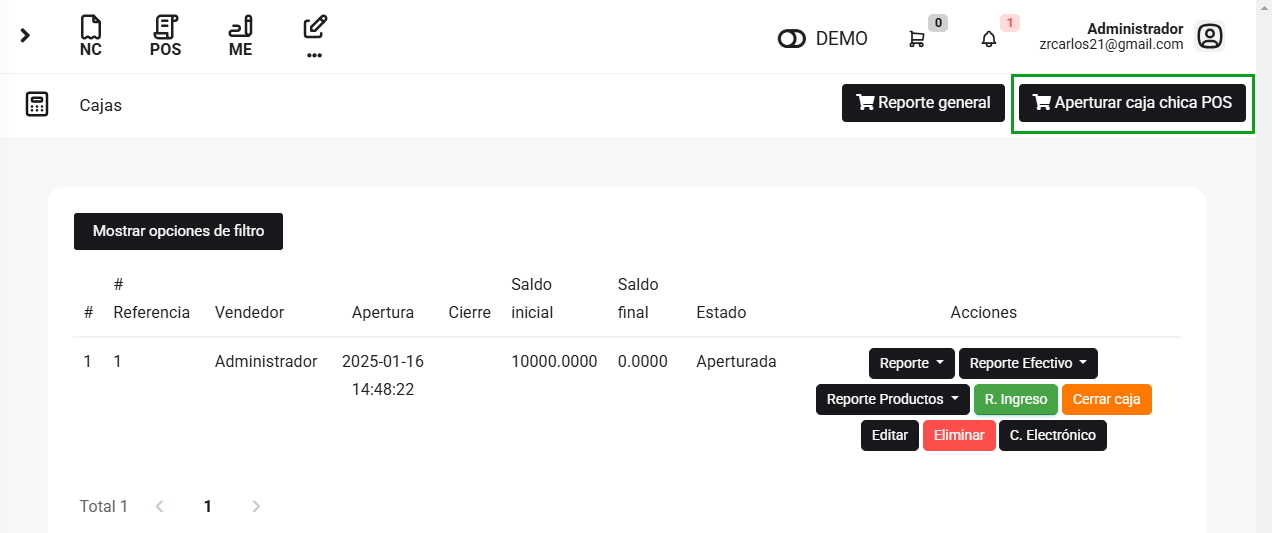Viewport: 1272px width, 533px height.
Task: Open the Reporte Efectivo dropdown
Action: 1028,363
